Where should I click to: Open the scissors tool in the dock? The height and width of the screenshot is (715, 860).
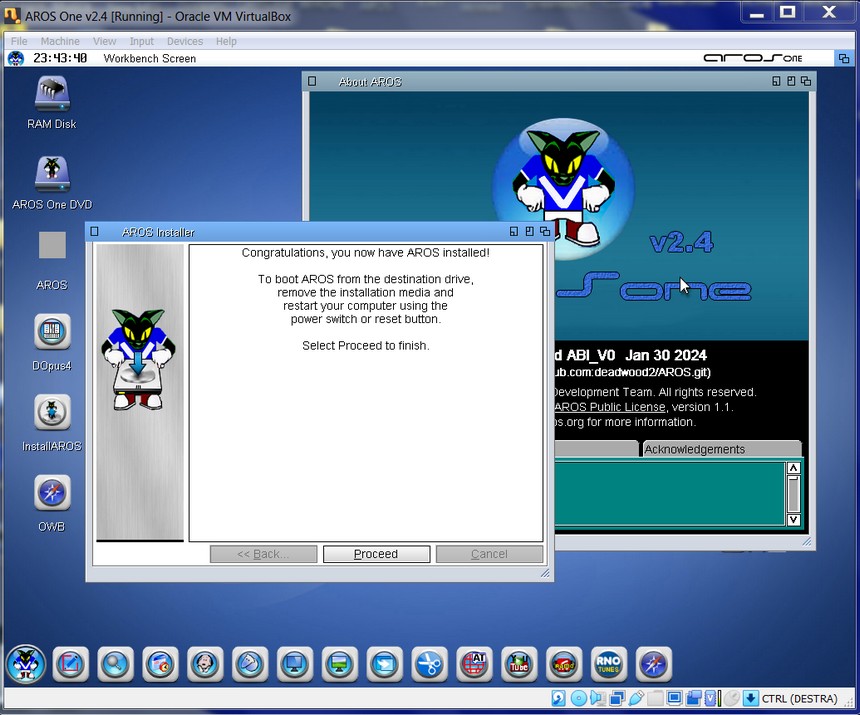(x=429, y=665)
